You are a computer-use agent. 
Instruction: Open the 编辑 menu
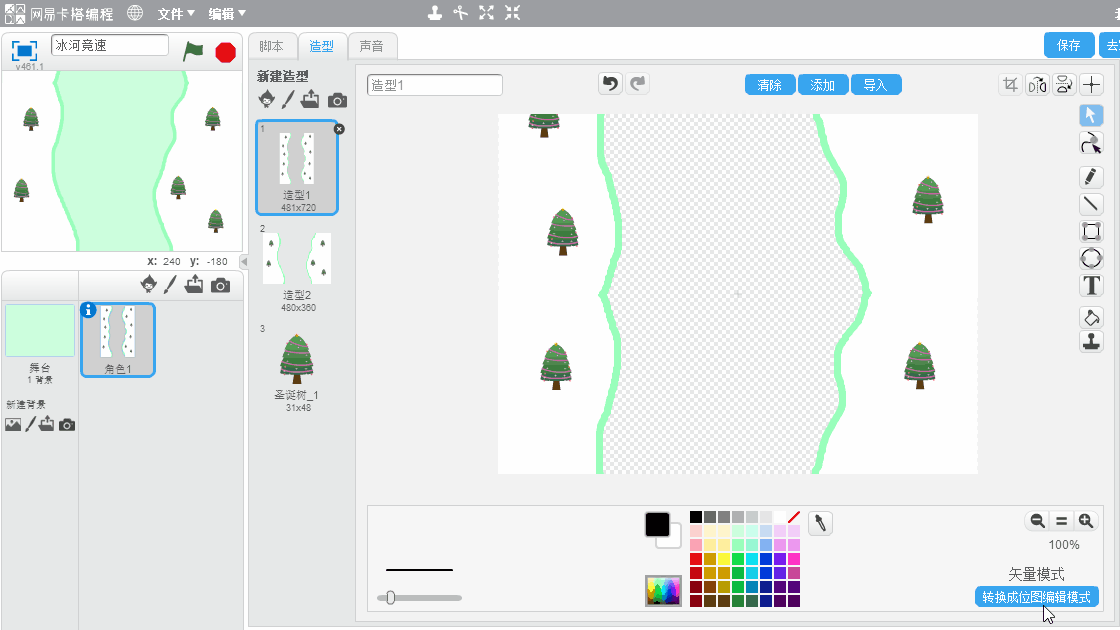point(227,14)
